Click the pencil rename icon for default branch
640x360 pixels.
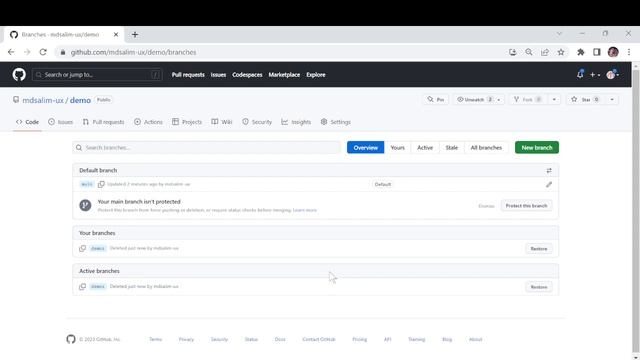[549, 184]
